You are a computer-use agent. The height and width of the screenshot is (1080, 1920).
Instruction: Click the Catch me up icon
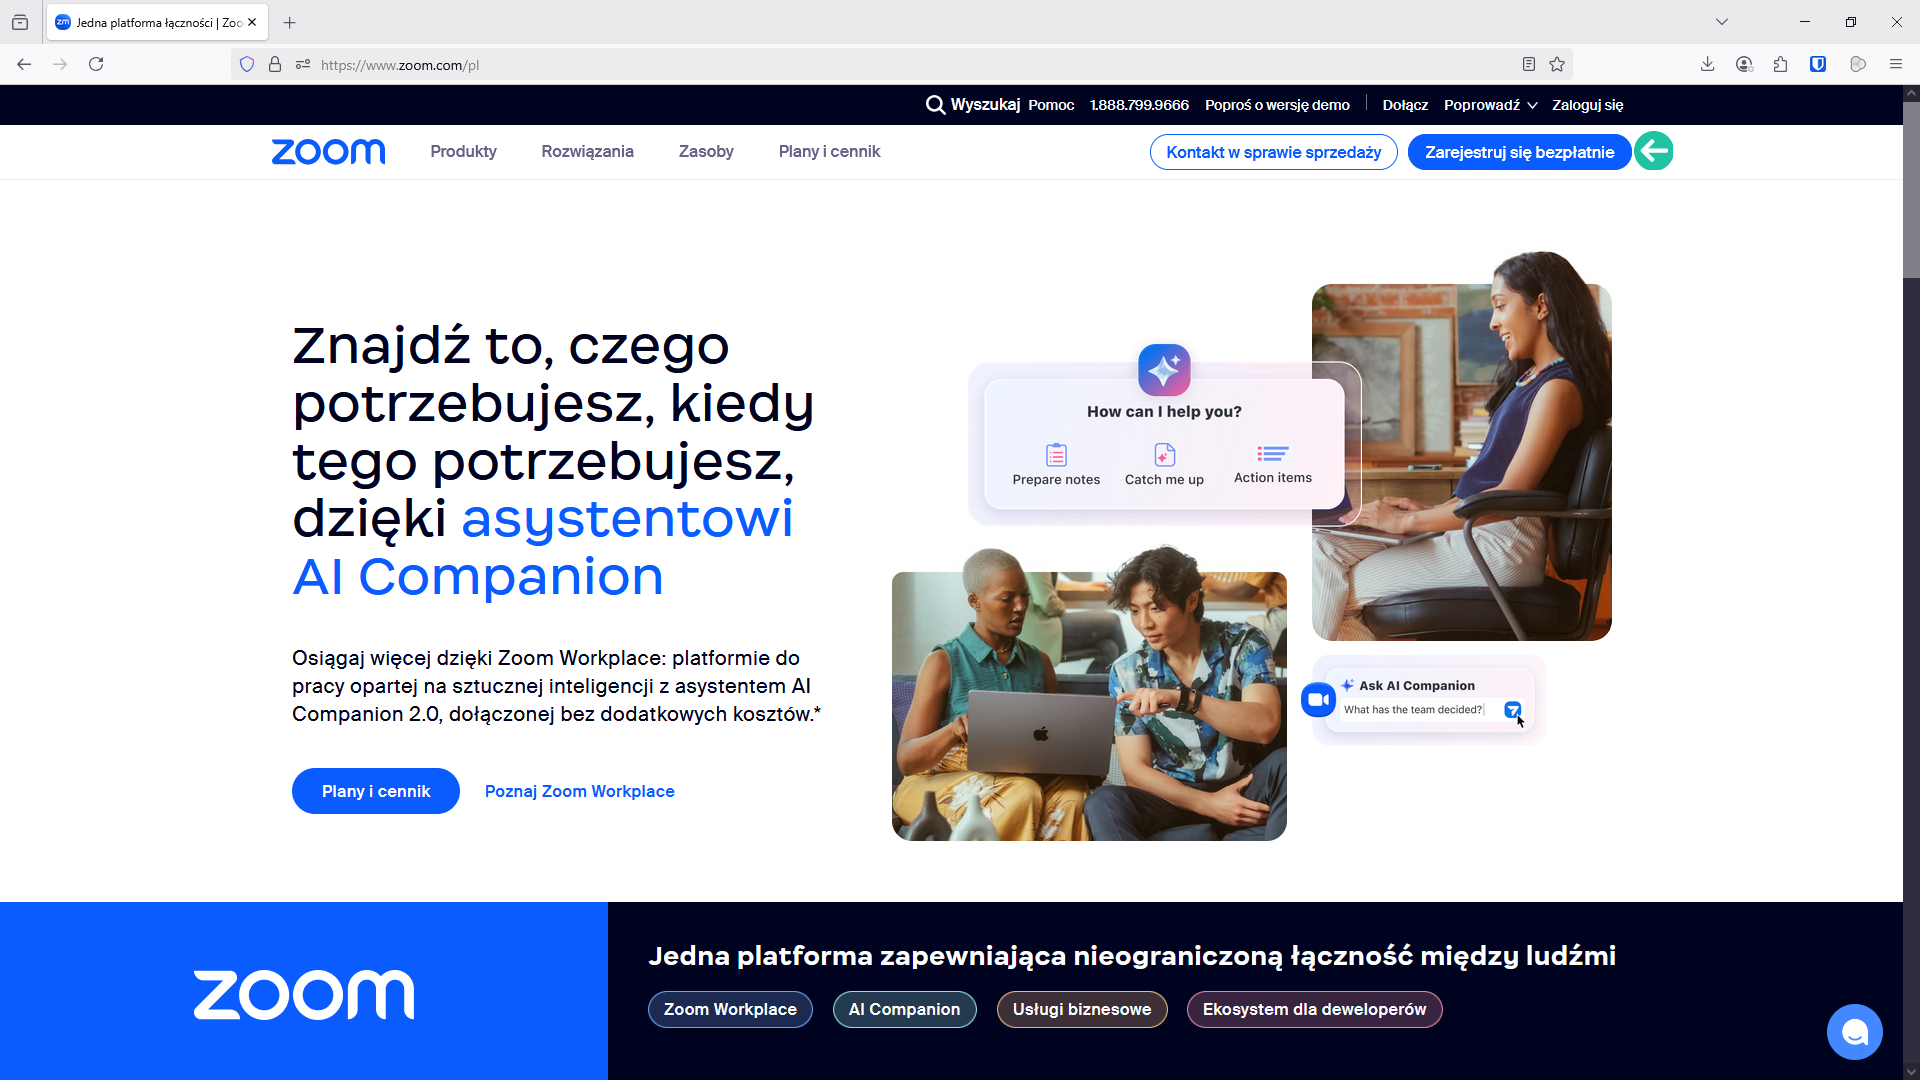(x=1164, y=455)
